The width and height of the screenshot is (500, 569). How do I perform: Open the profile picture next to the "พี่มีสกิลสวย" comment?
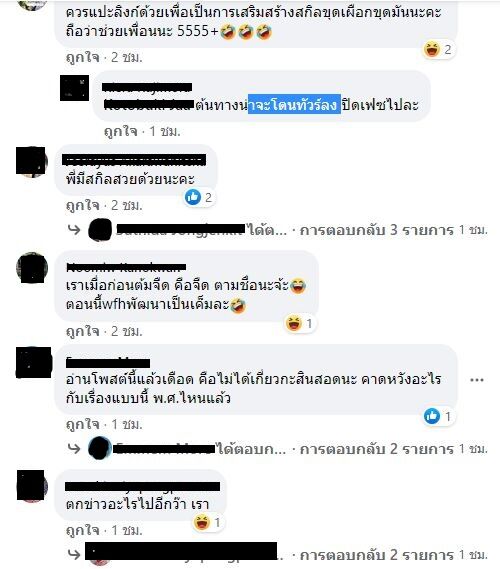[x=31, y=161]
